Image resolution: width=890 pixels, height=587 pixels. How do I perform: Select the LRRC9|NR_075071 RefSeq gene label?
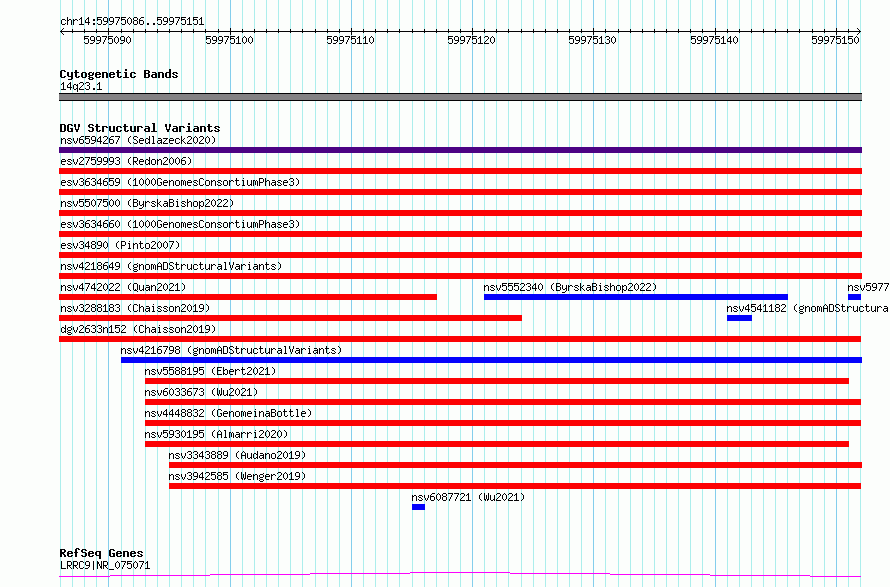[x=105, y=565]
